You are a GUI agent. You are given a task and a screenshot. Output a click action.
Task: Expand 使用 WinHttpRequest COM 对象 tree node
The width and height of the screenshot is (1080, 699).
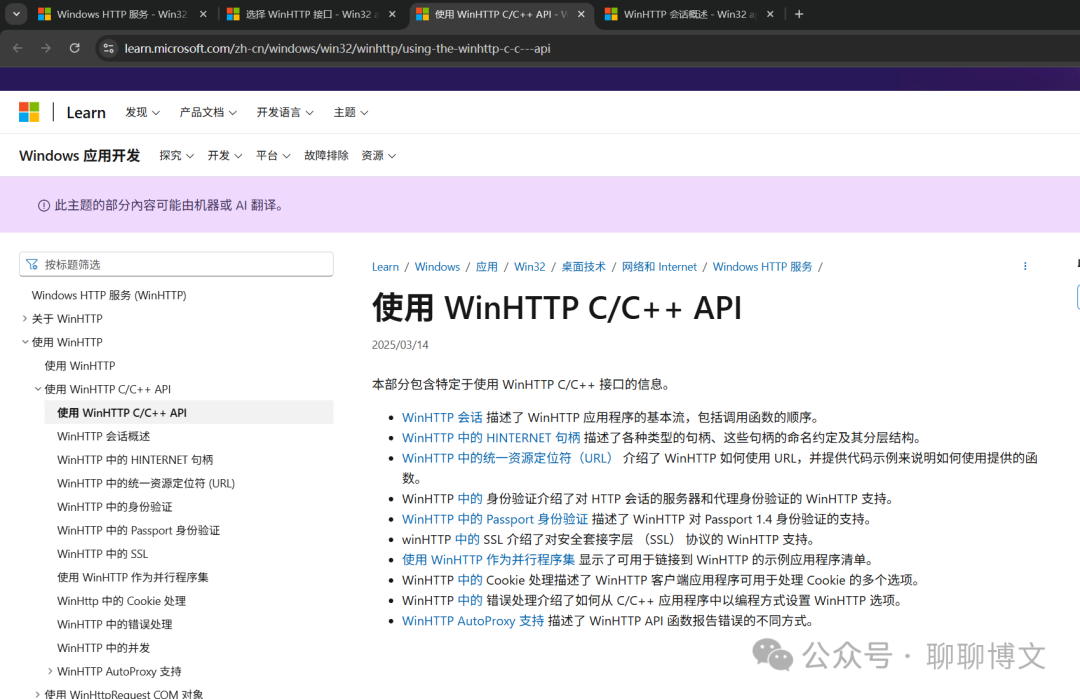37,693
